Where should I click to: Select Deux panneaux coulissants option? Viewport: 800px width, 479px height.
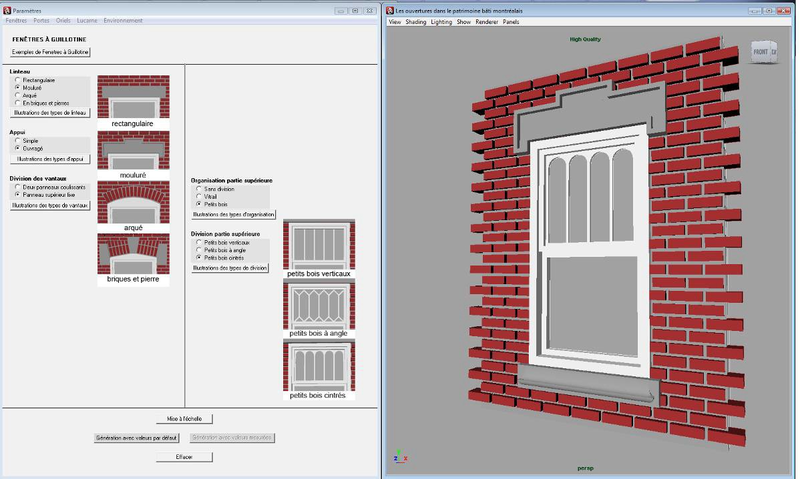tap(18, 187)
